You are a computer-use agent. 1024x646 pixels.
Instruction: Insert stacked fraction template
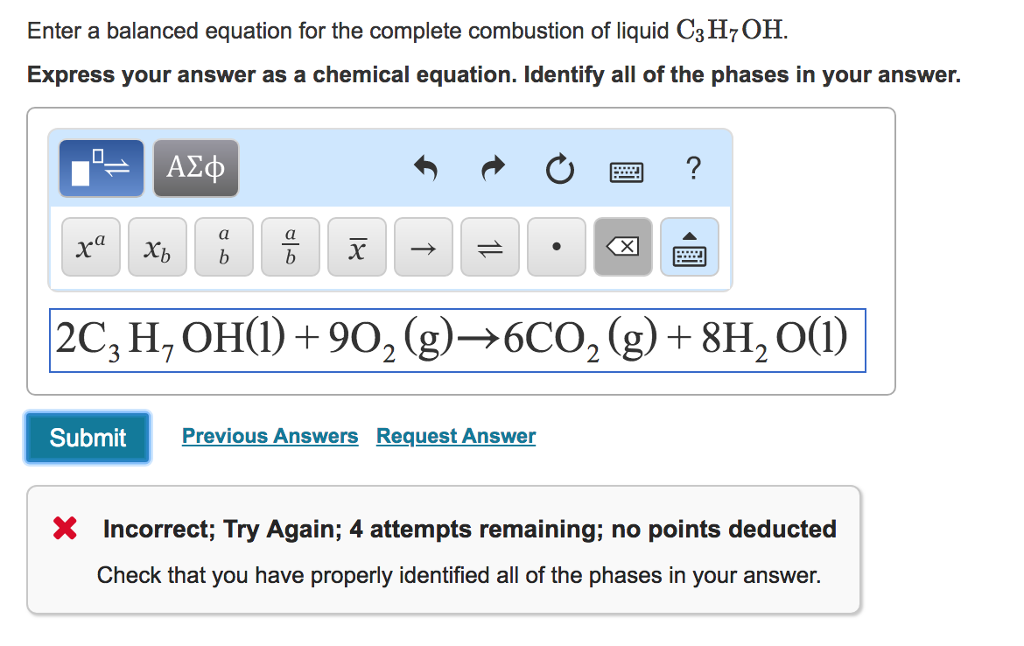tap(223, 246)
